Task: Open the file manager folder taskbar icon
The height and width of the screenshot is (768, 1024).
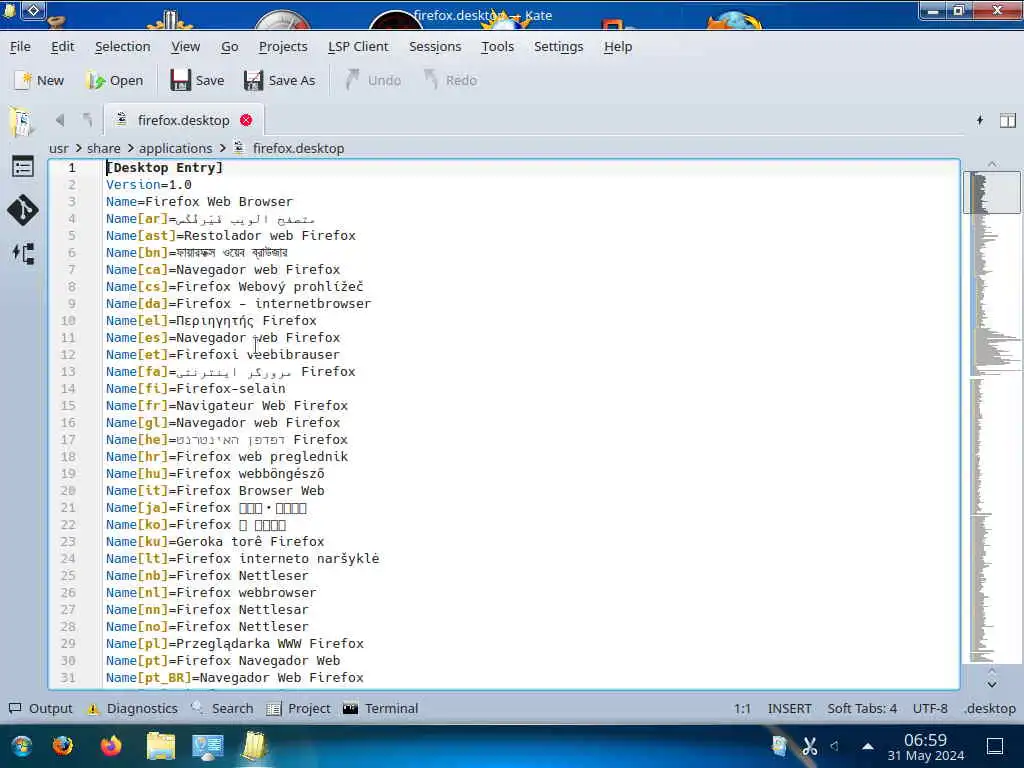Action: [161, 746]
